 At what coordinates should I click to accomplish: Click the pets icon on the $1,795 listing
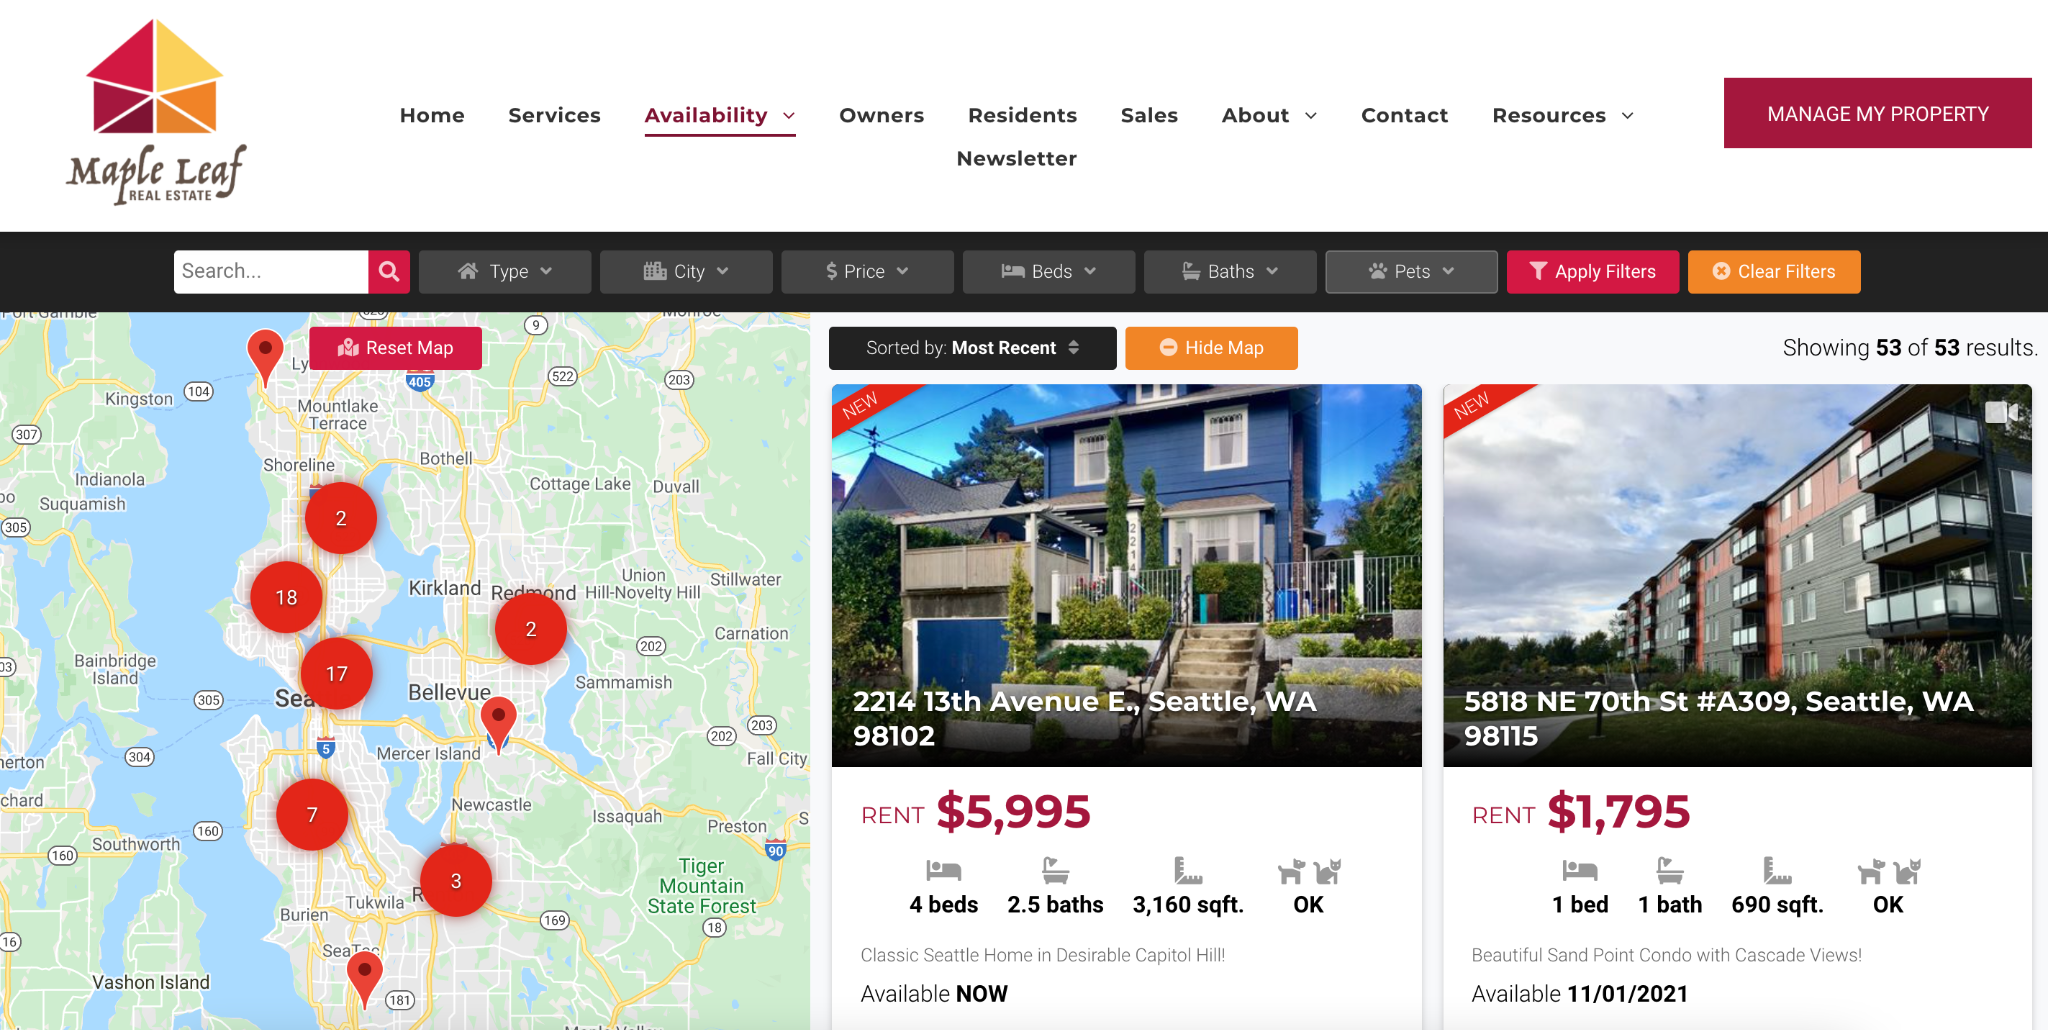pos(1889,872)
